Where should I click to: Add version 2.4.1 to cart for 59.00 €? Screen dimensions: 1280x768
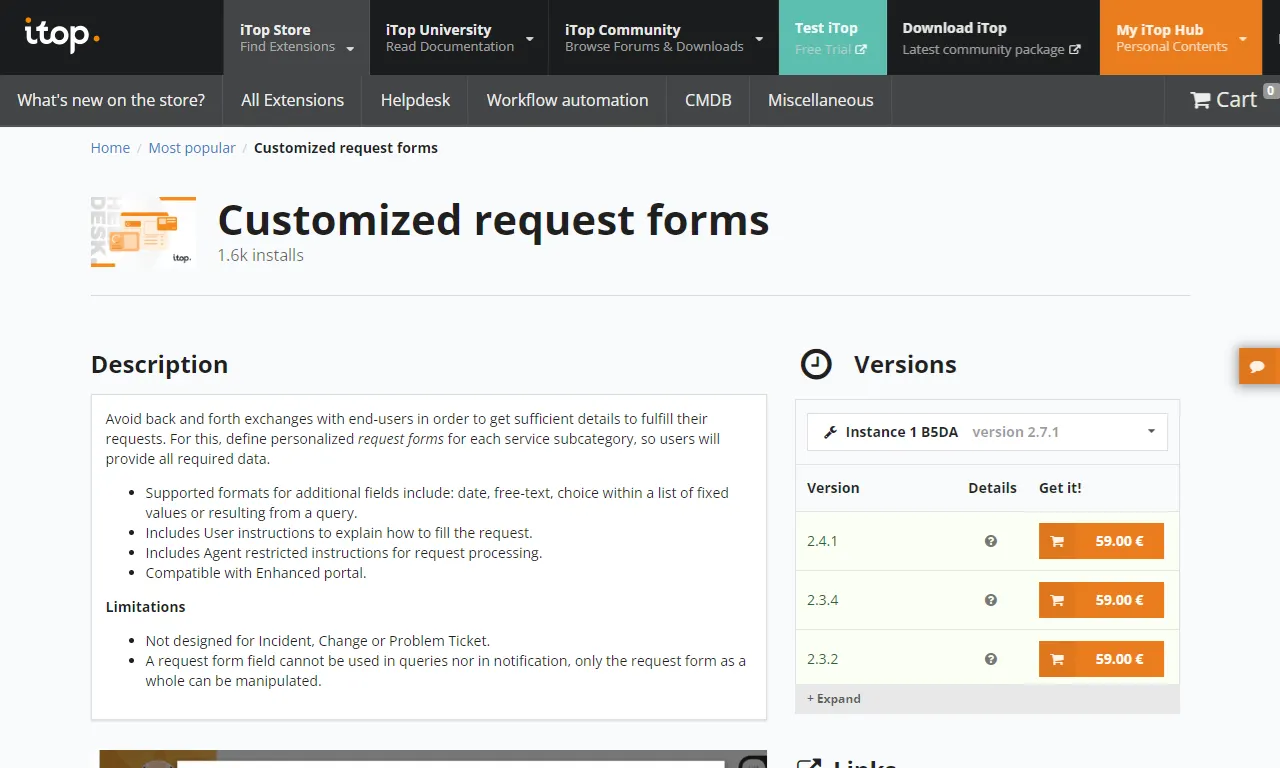pos(1101,541)
